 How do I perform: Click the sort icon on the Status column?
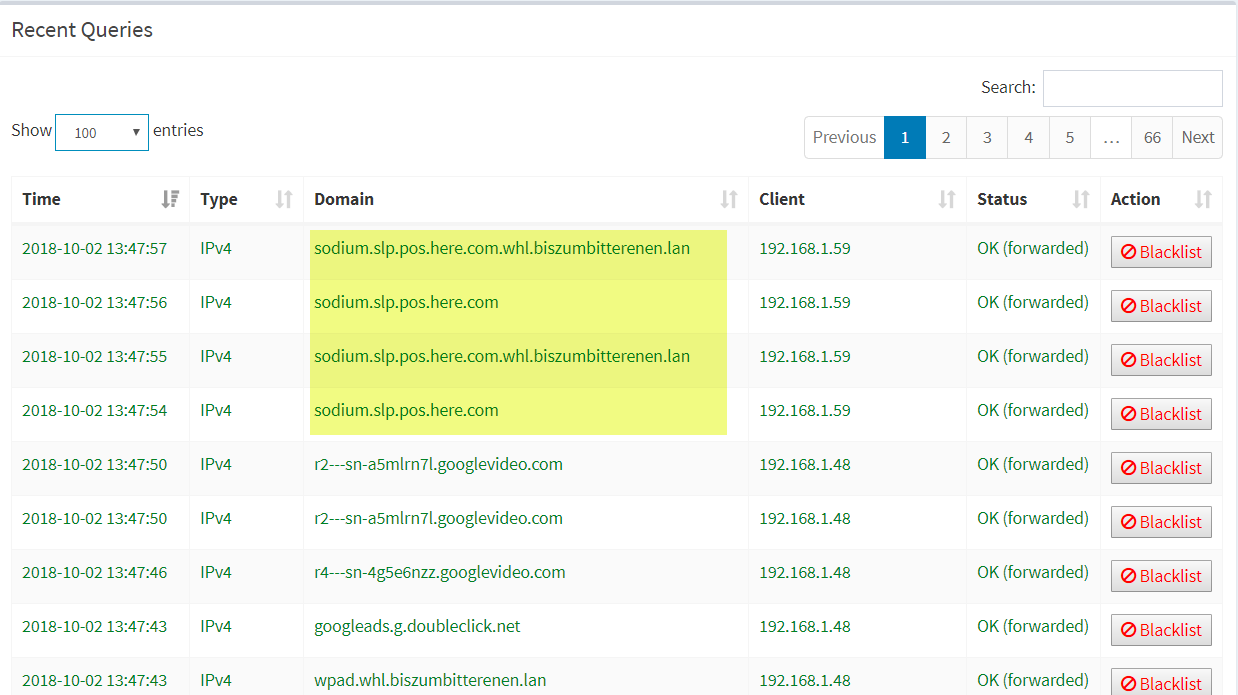coord(1079,198)
